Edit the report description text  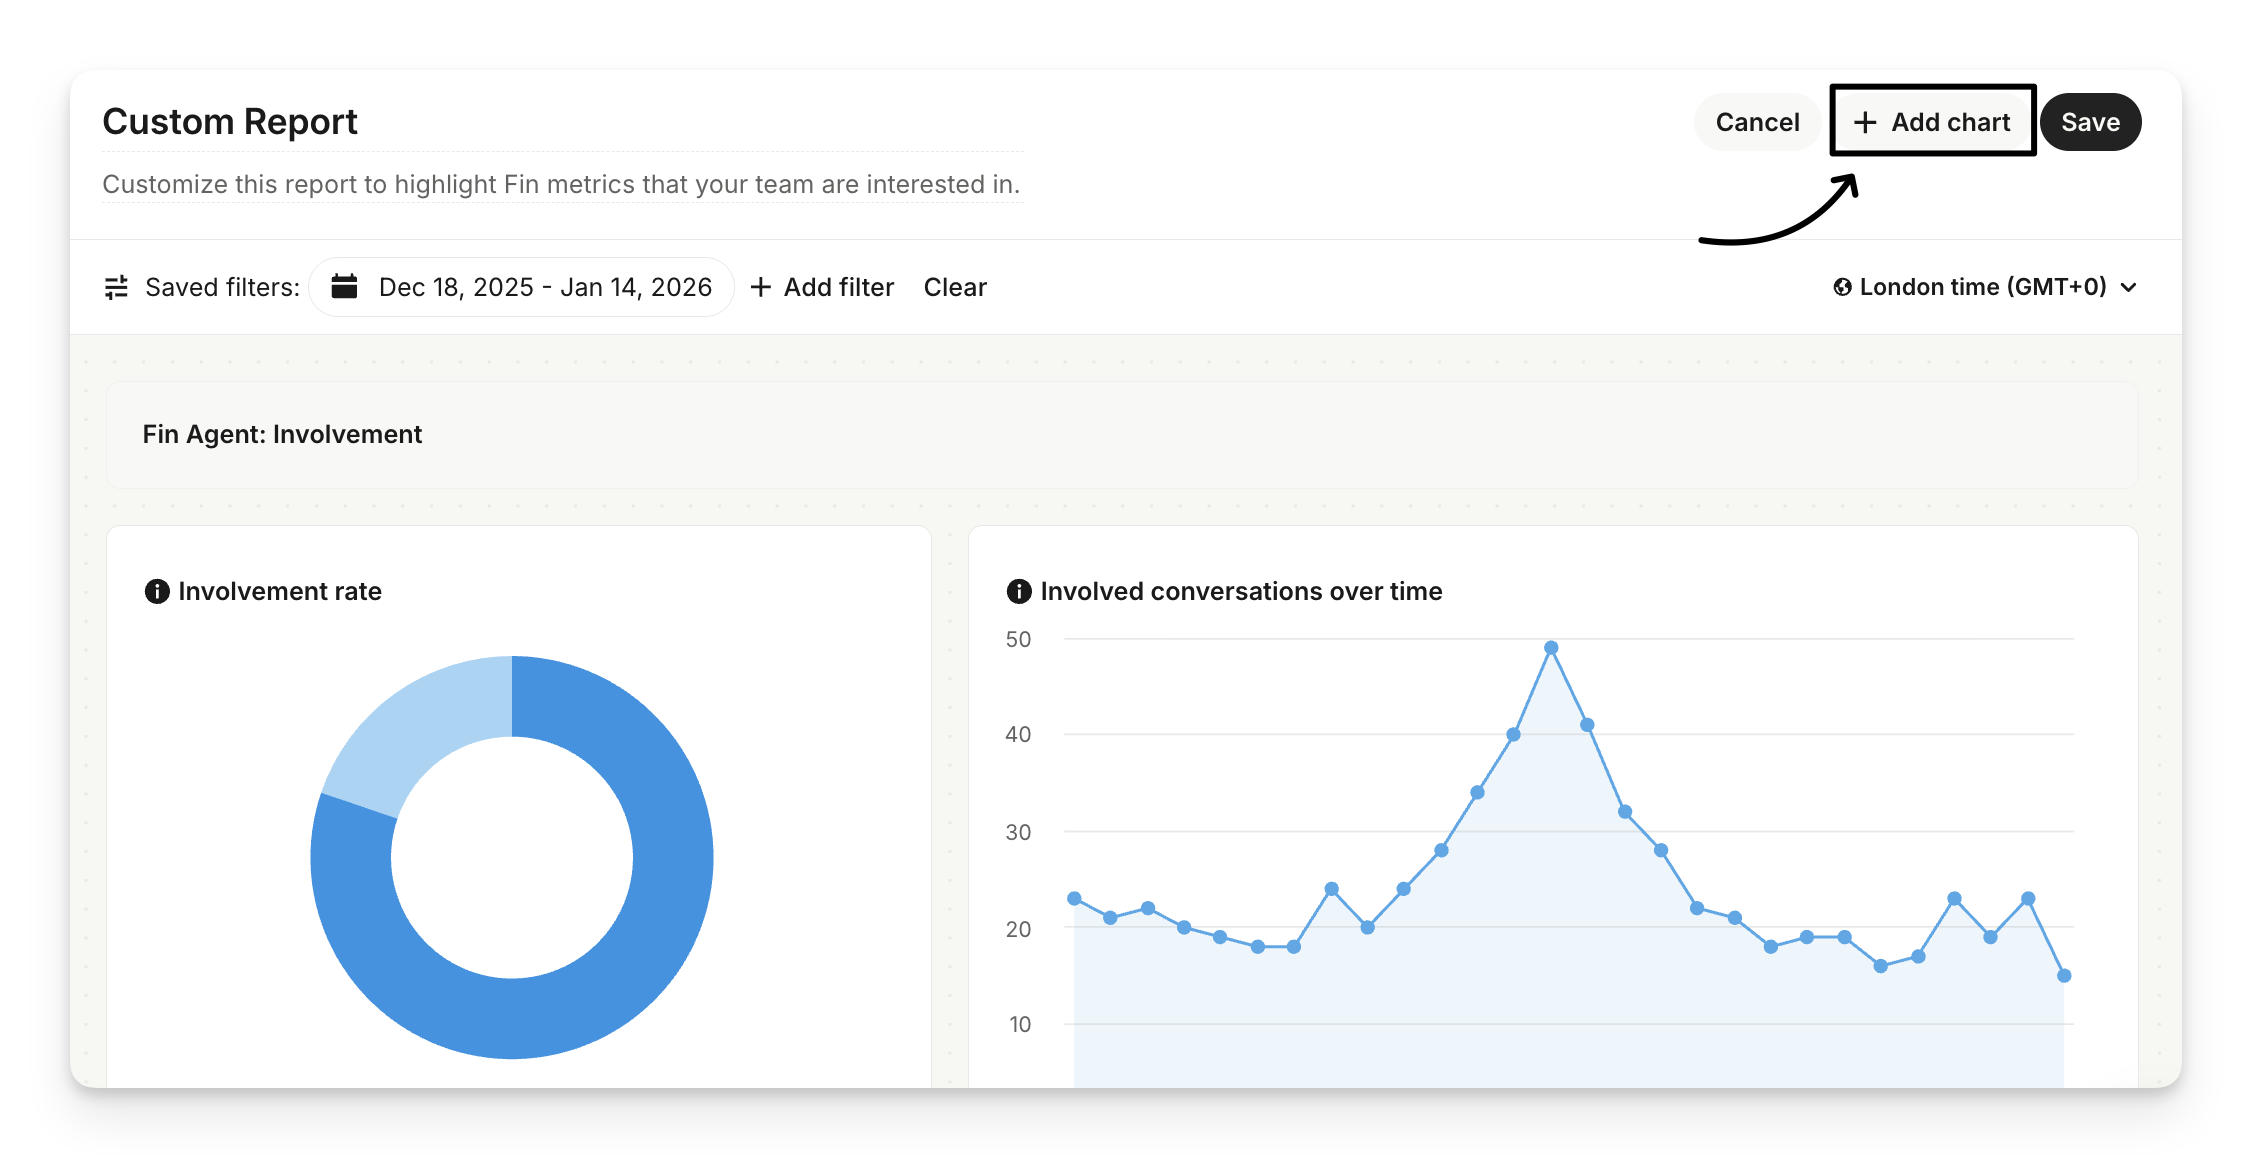(x=560, y=184)
